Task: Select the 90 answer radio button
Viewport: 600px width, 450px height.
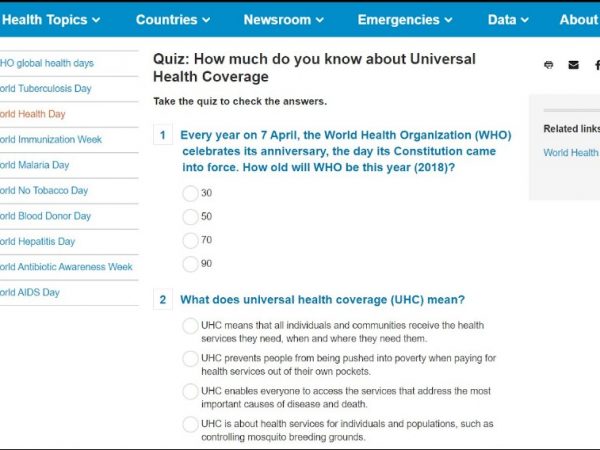Action: 190,264
